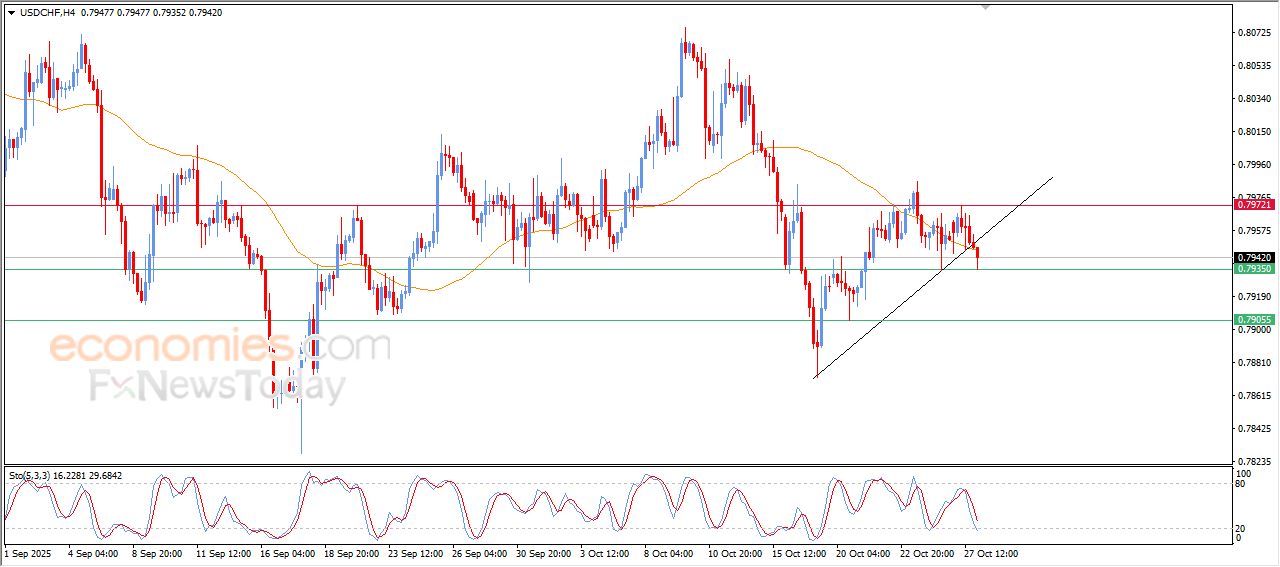Click the 8 Oct 04:00 time label
The width and height of the screenshot is (1280, 567).
[669, 552]
